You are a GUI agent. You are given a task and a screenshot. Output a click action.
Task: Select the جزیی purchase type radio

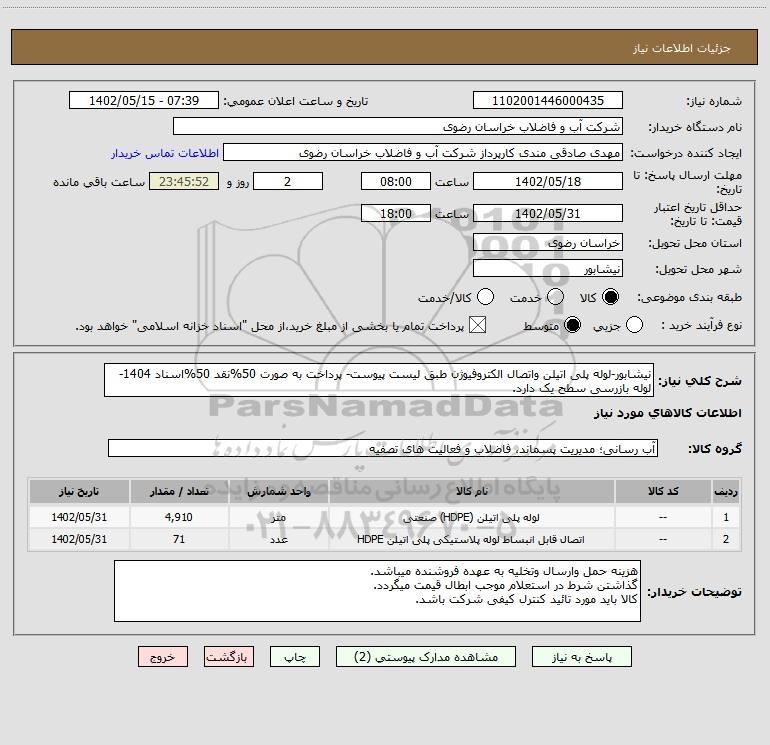pyautogui.click(x=634, y=325)
